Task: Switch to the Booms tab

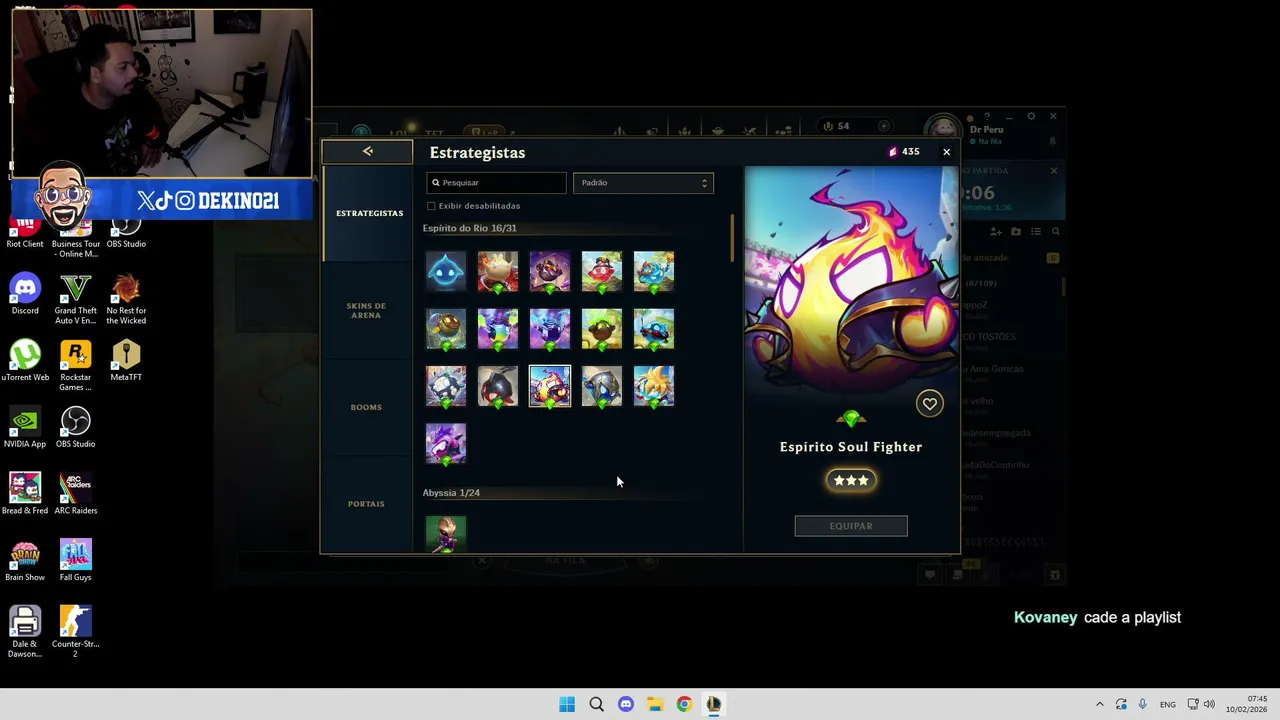Action: click(x=366, y=407)
